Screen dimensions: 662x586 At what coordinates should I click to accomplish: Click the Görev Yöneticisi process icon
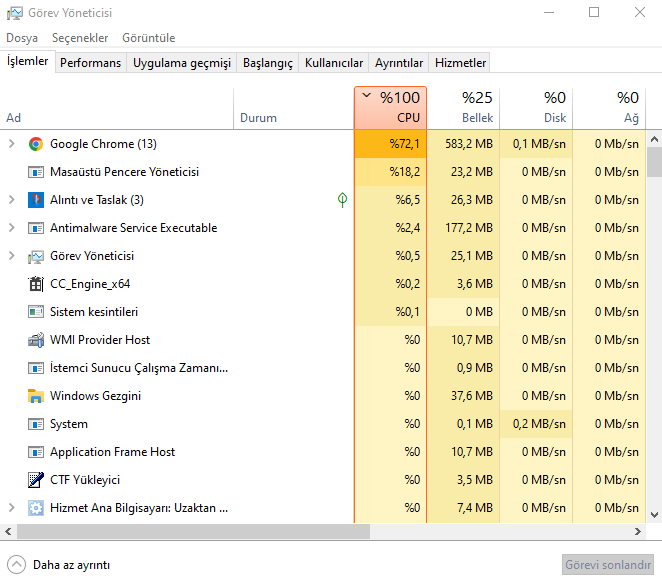(36, 256)
